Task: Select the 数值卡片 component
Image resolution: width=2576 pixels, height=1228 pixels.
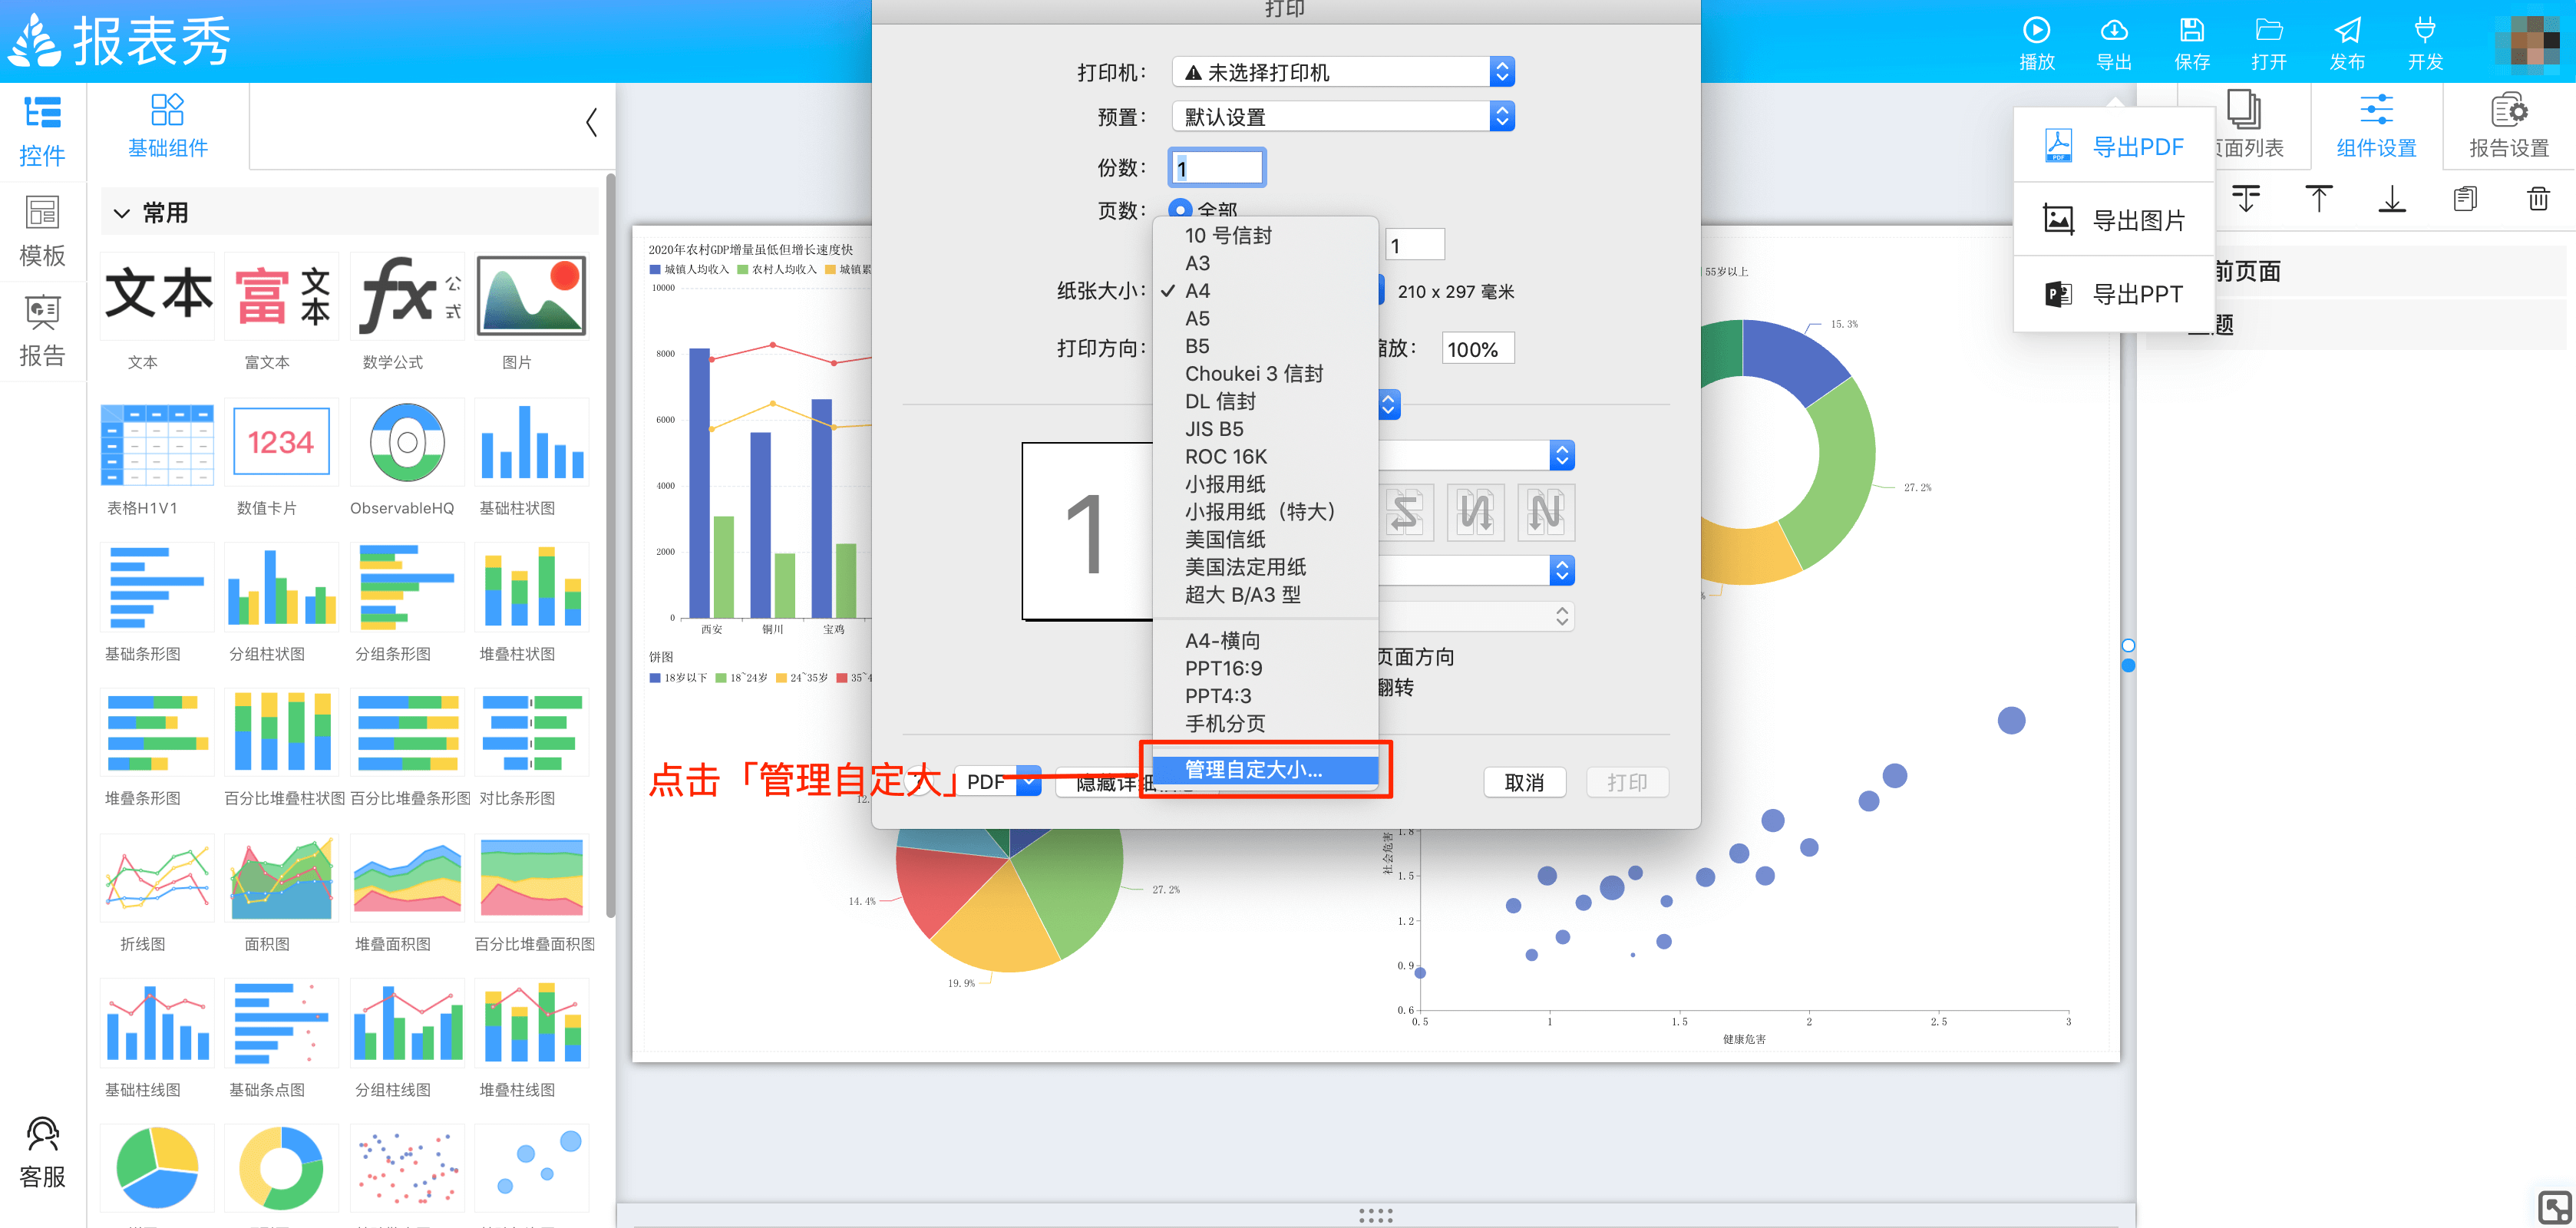Action: tap(282, 442)
